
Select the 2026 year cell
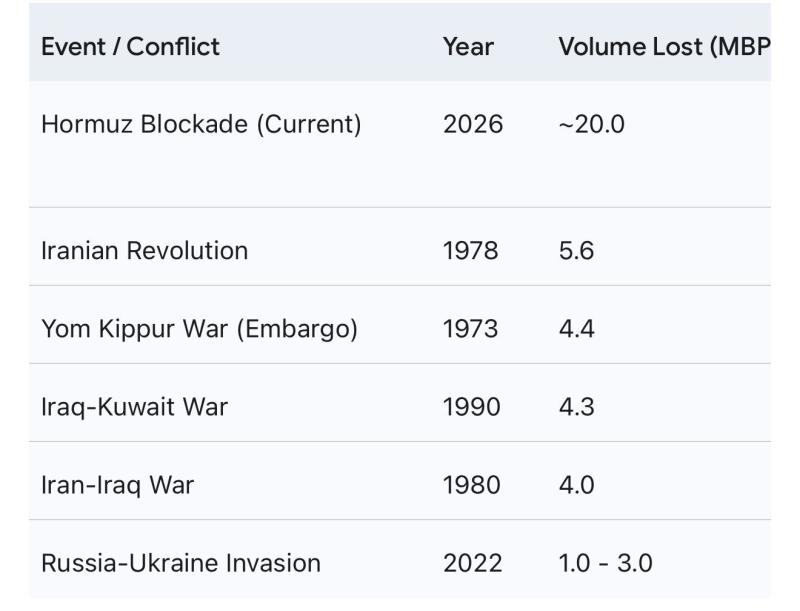point(473,124)
